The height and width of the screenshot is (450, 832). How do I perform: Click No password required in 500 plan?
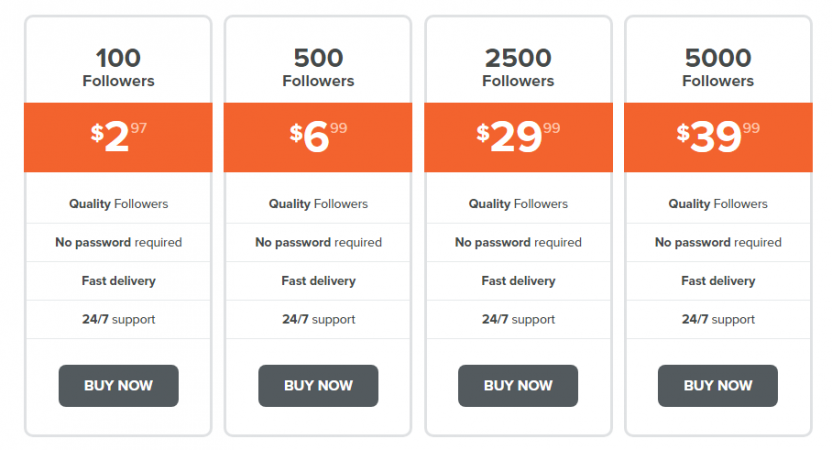pyautogui.click(x=318, y=243)
